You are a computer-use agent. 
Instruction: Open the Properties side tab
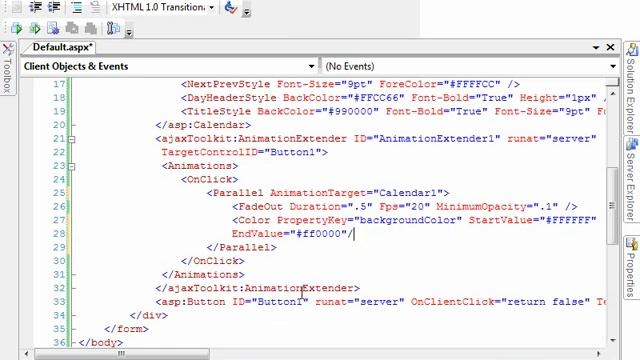(631, 267)
